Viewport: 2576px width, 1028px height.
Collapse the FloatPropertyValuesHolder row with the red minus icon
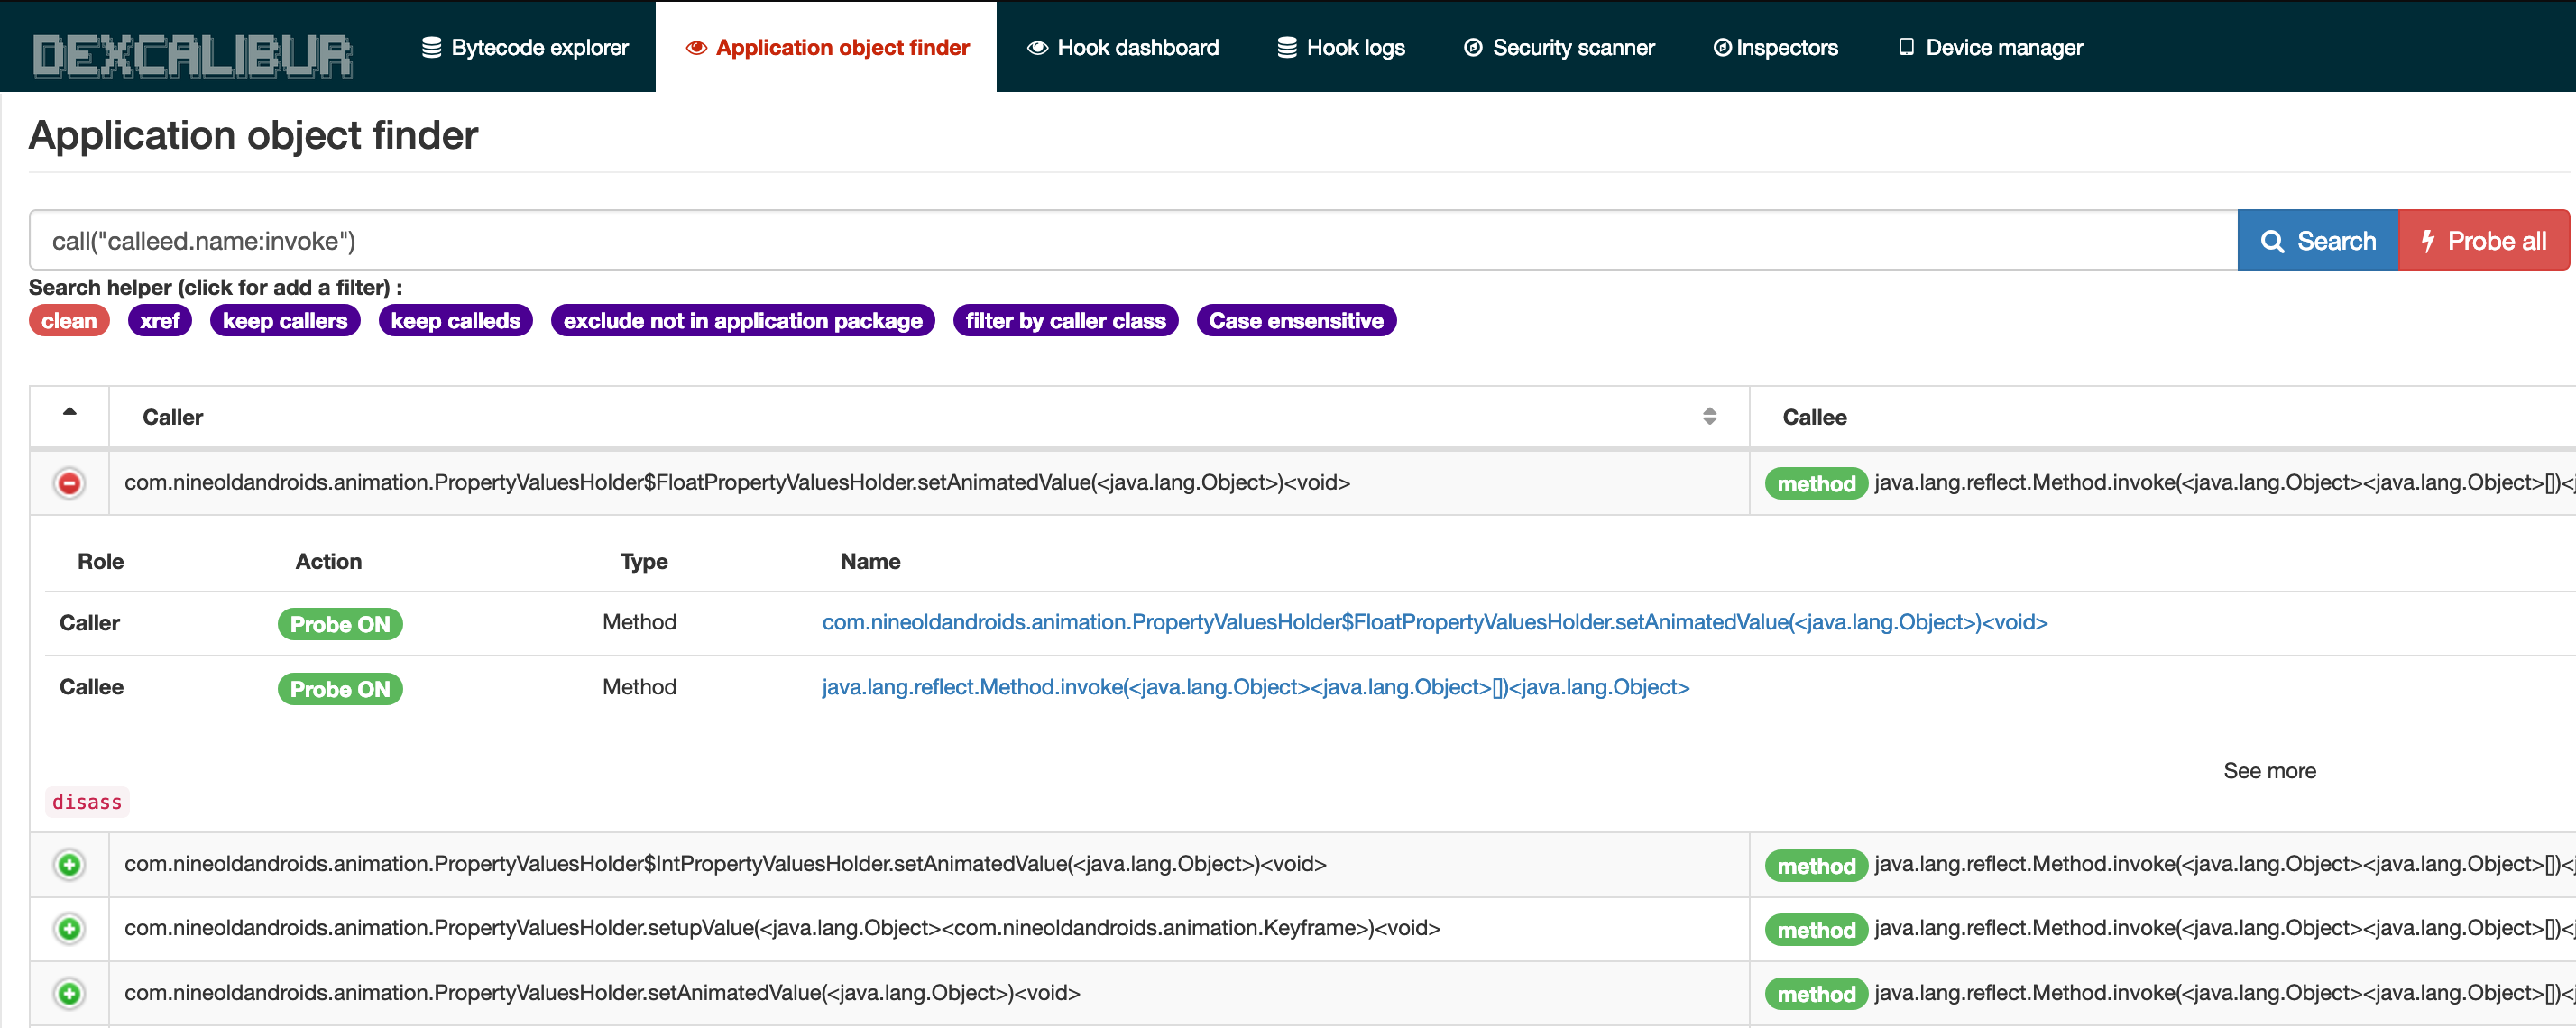[x=69, y=484]
